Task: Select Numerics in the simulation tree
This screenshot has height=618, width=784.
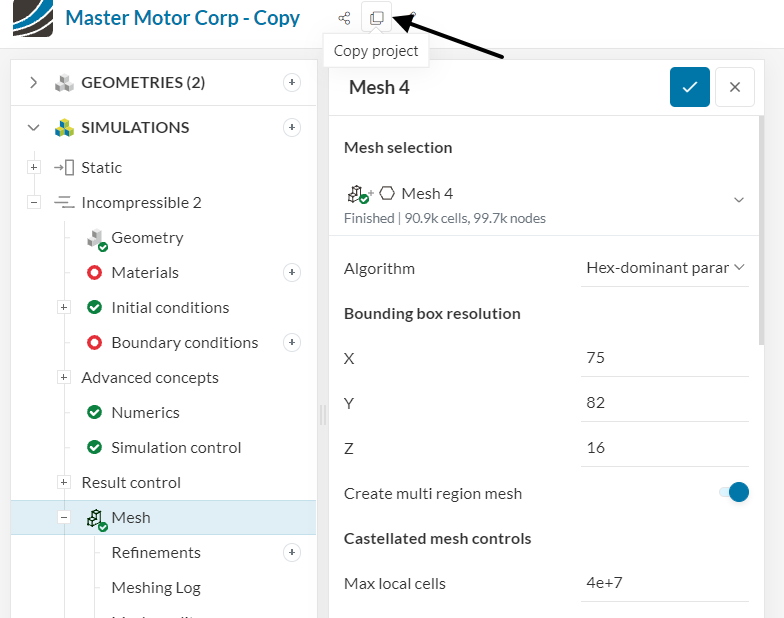Action: 145,412
